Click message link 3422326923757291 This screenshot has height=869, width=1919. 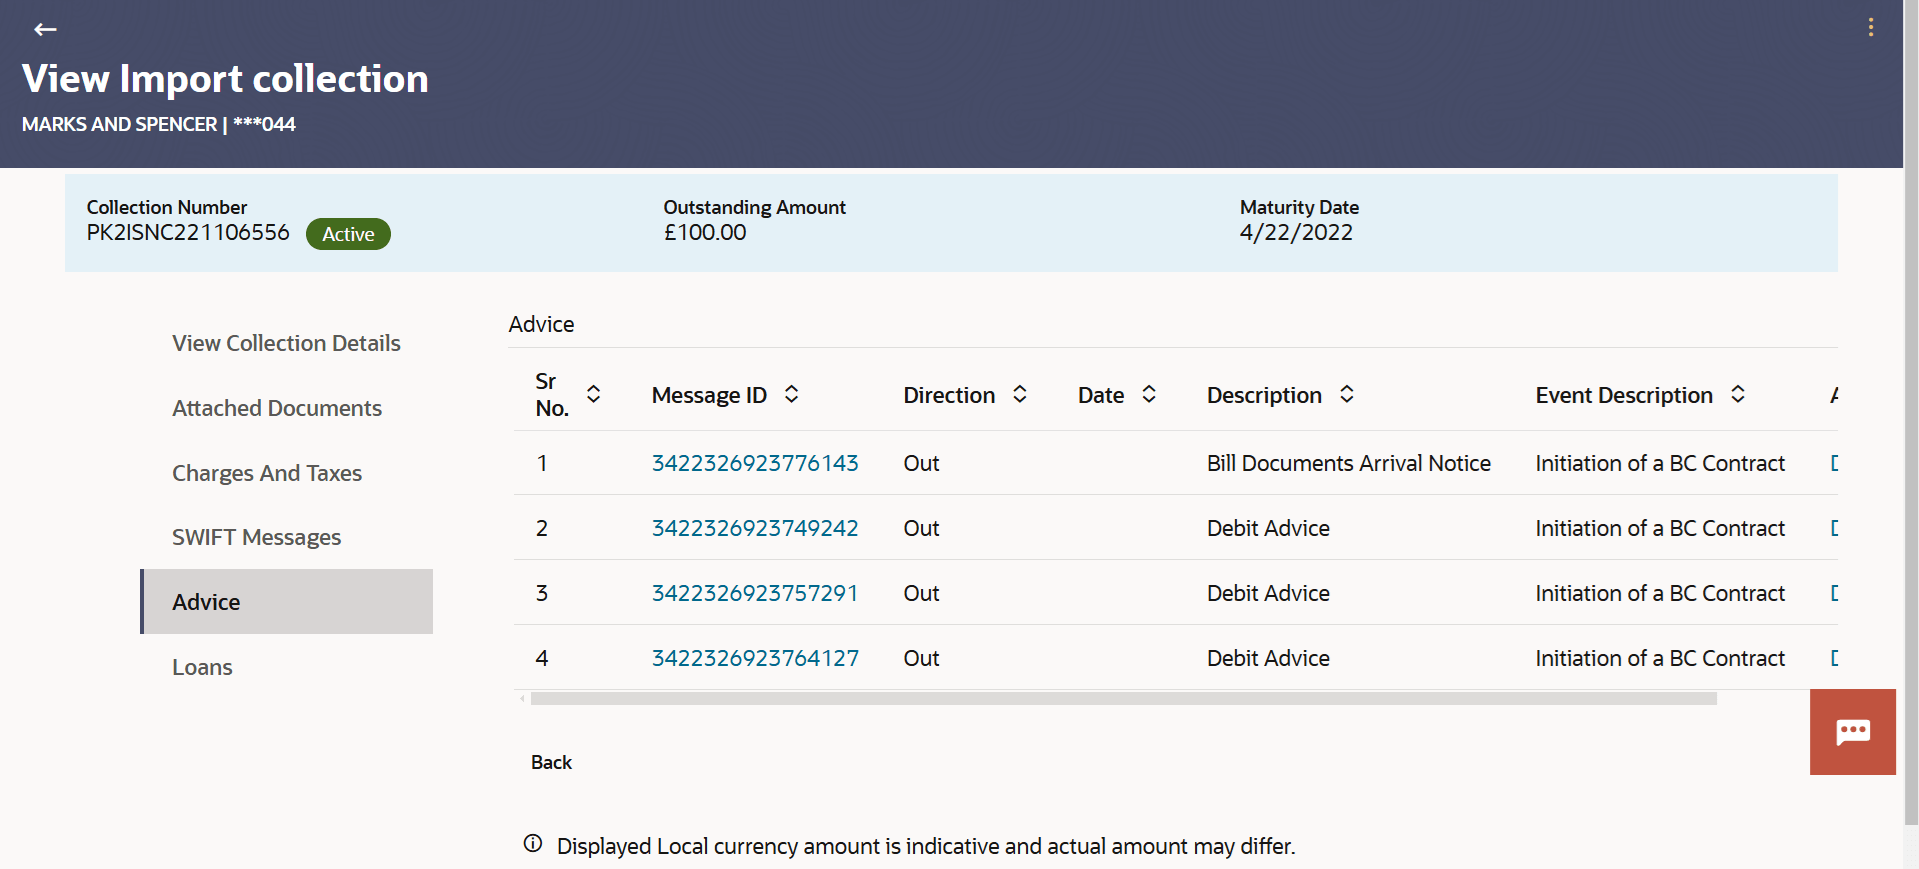coord(755,593)
